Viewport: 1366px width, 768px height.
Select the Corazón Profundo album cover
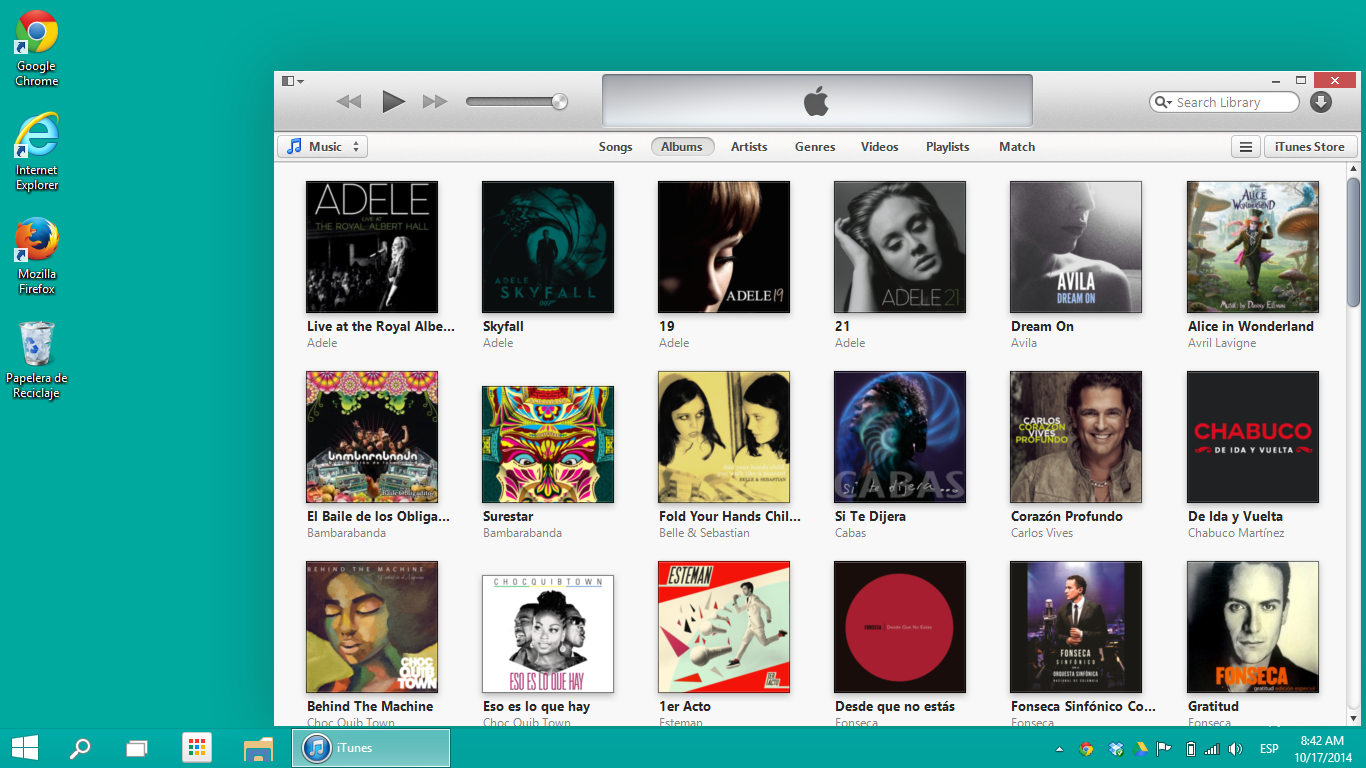1076,437
